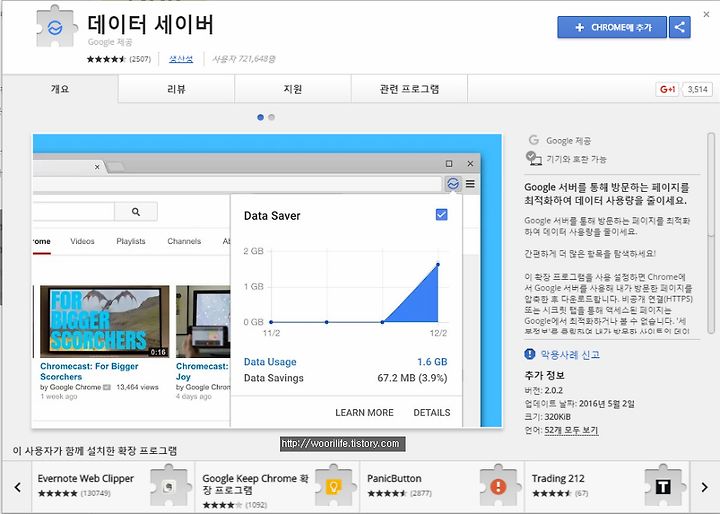Open Chromecast: For Bigger Scorchers title link
Image resolution: width=720 pixels, height=514 pixels.
point(89,371)
